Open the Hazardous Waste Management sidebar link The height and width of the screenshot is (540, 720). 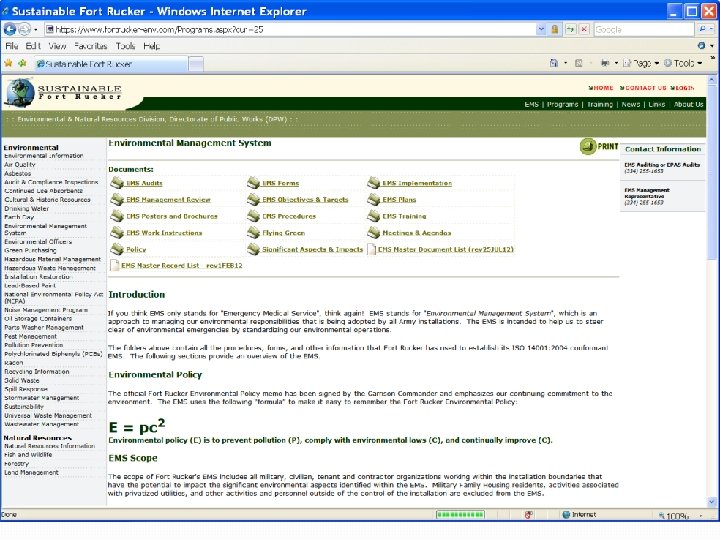click(50, 268)
